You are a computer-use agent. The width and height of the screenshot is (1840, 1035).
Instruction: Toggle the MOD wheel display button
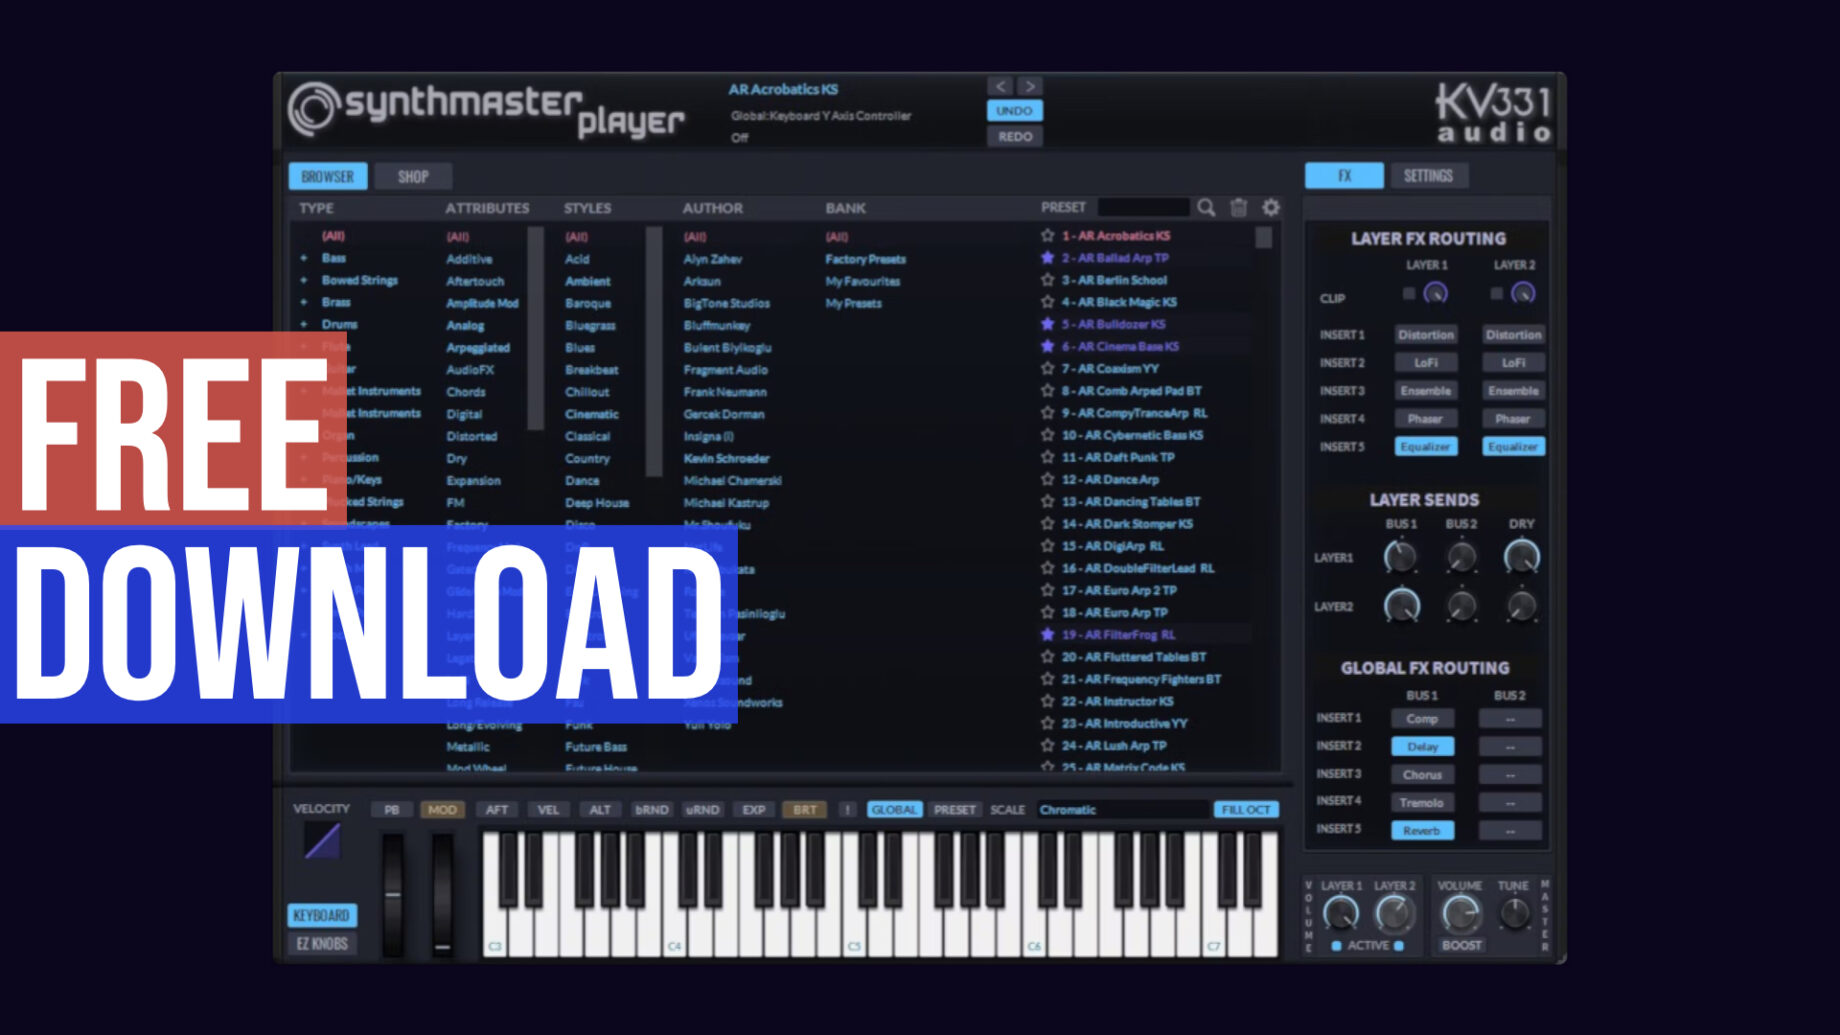click(x=443, y=810)
